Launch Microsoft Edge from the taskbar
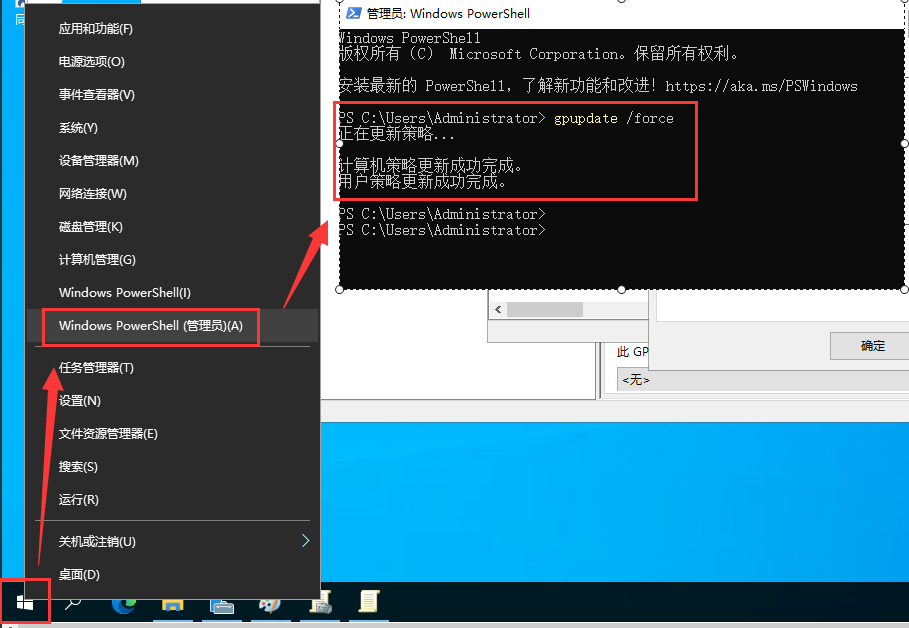The height and width of the screenshot is (628, 909). click(x=124, y=603)
